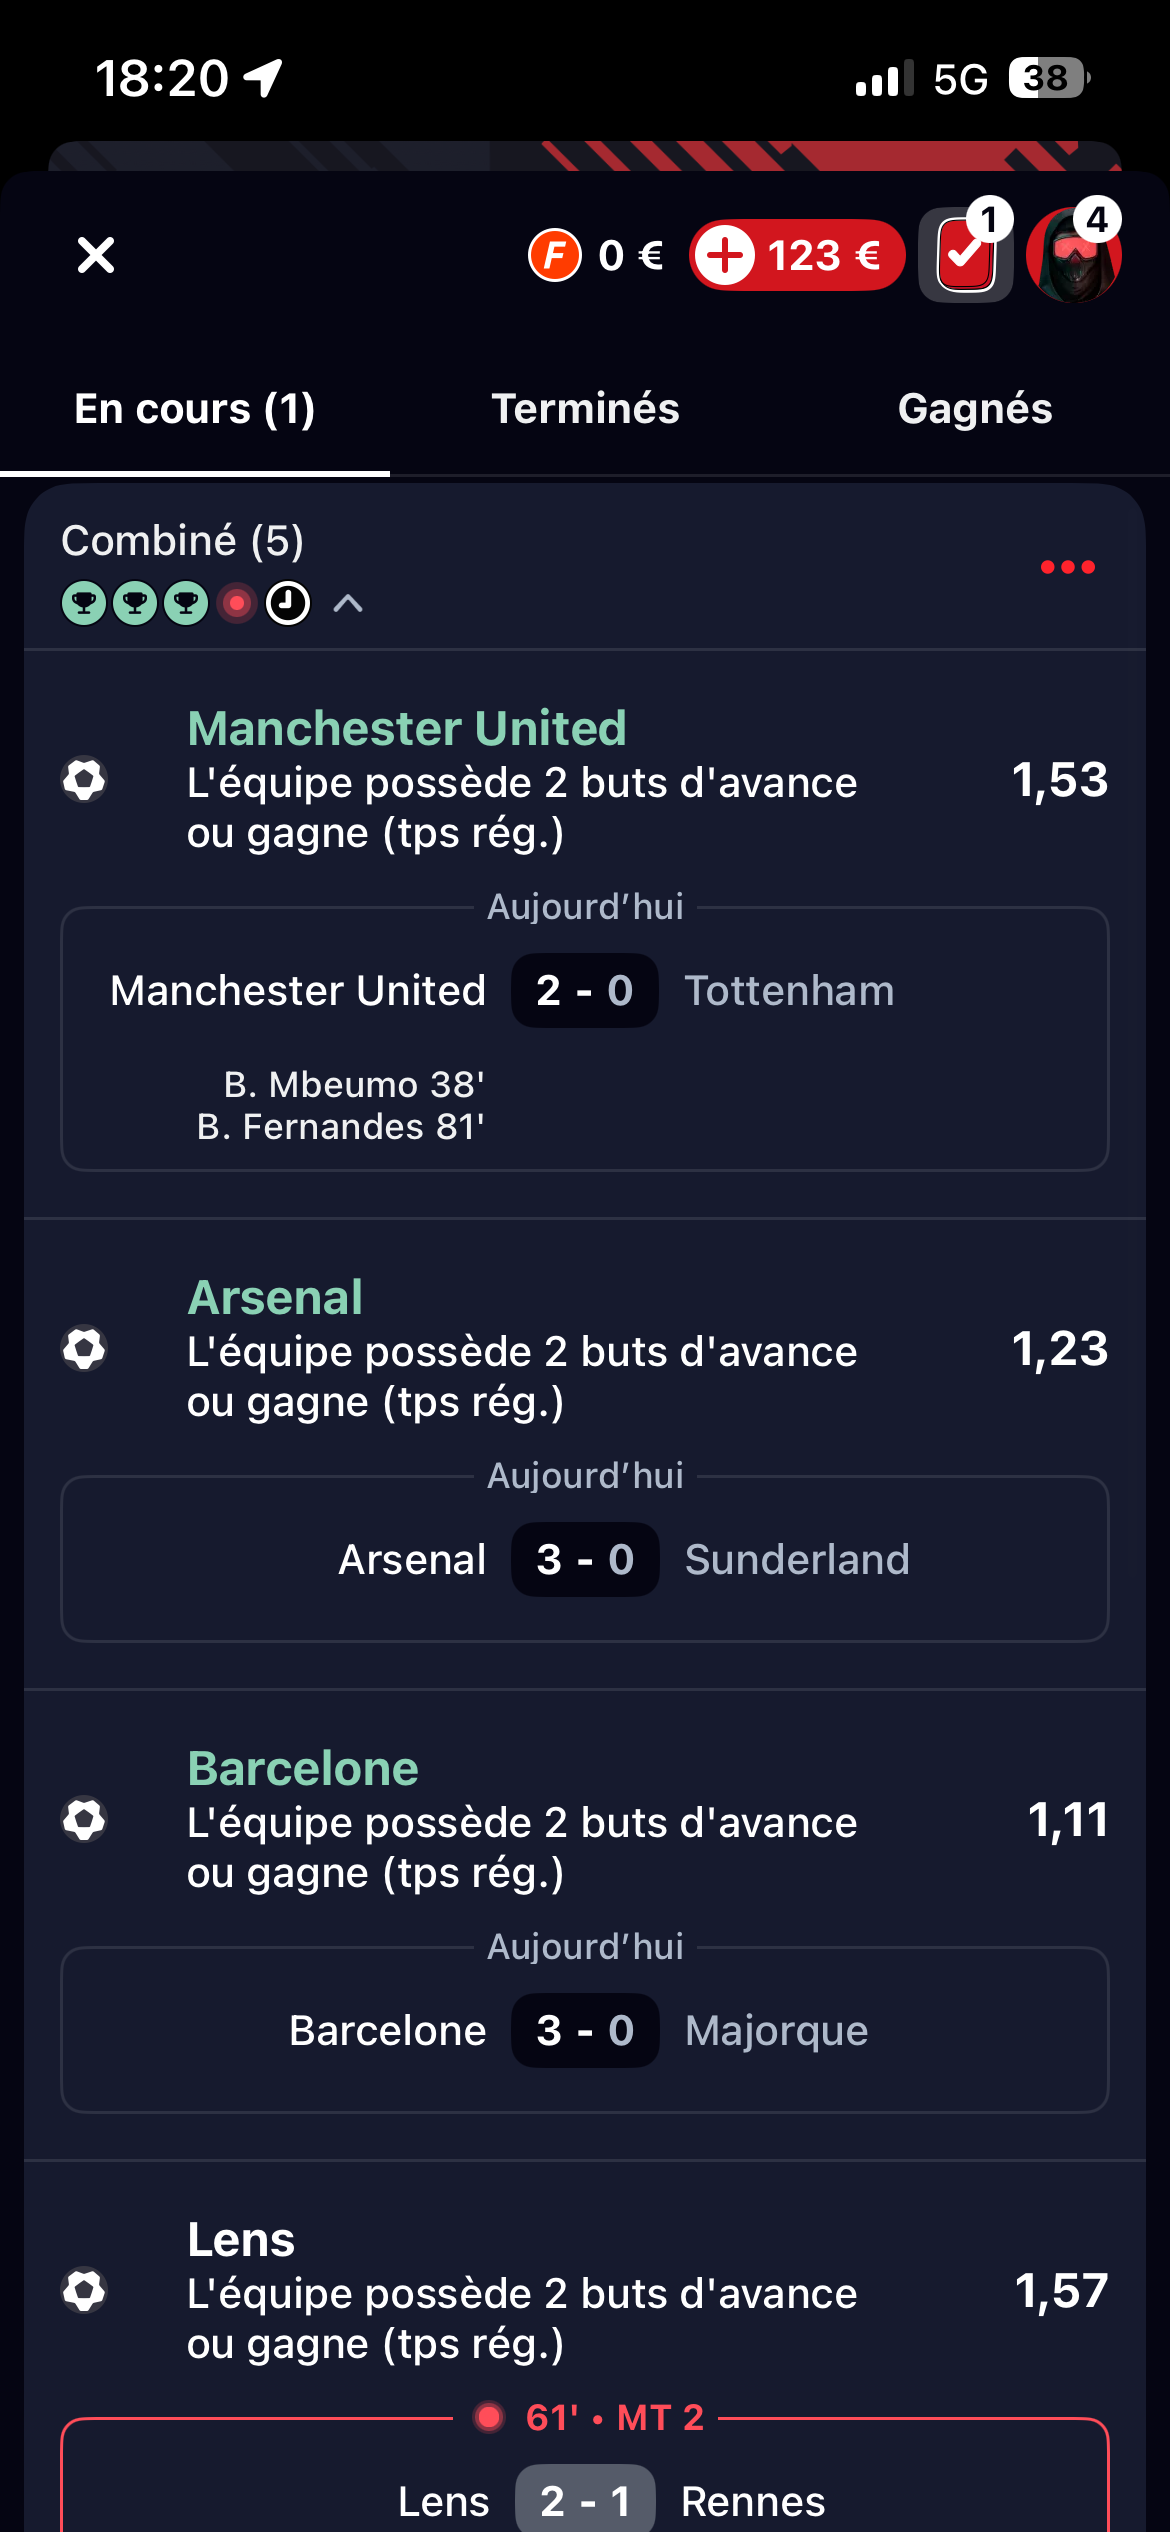Open the live Lens vs Rennes score

[585, 2500]
